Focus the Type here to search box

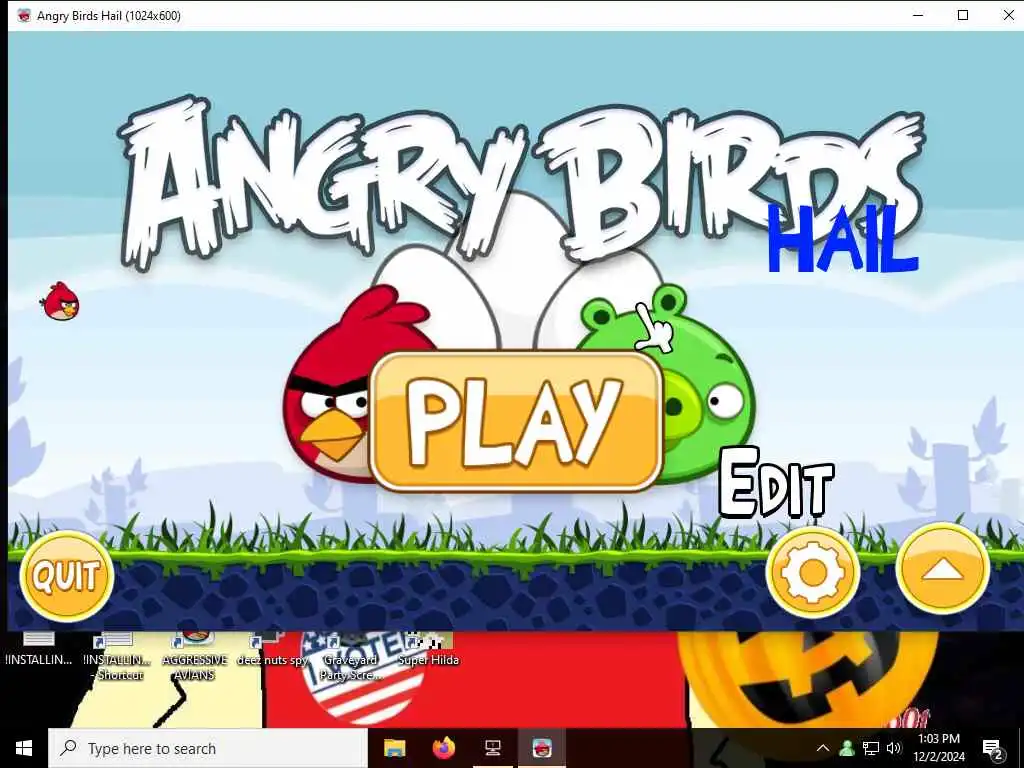point(208,748)
